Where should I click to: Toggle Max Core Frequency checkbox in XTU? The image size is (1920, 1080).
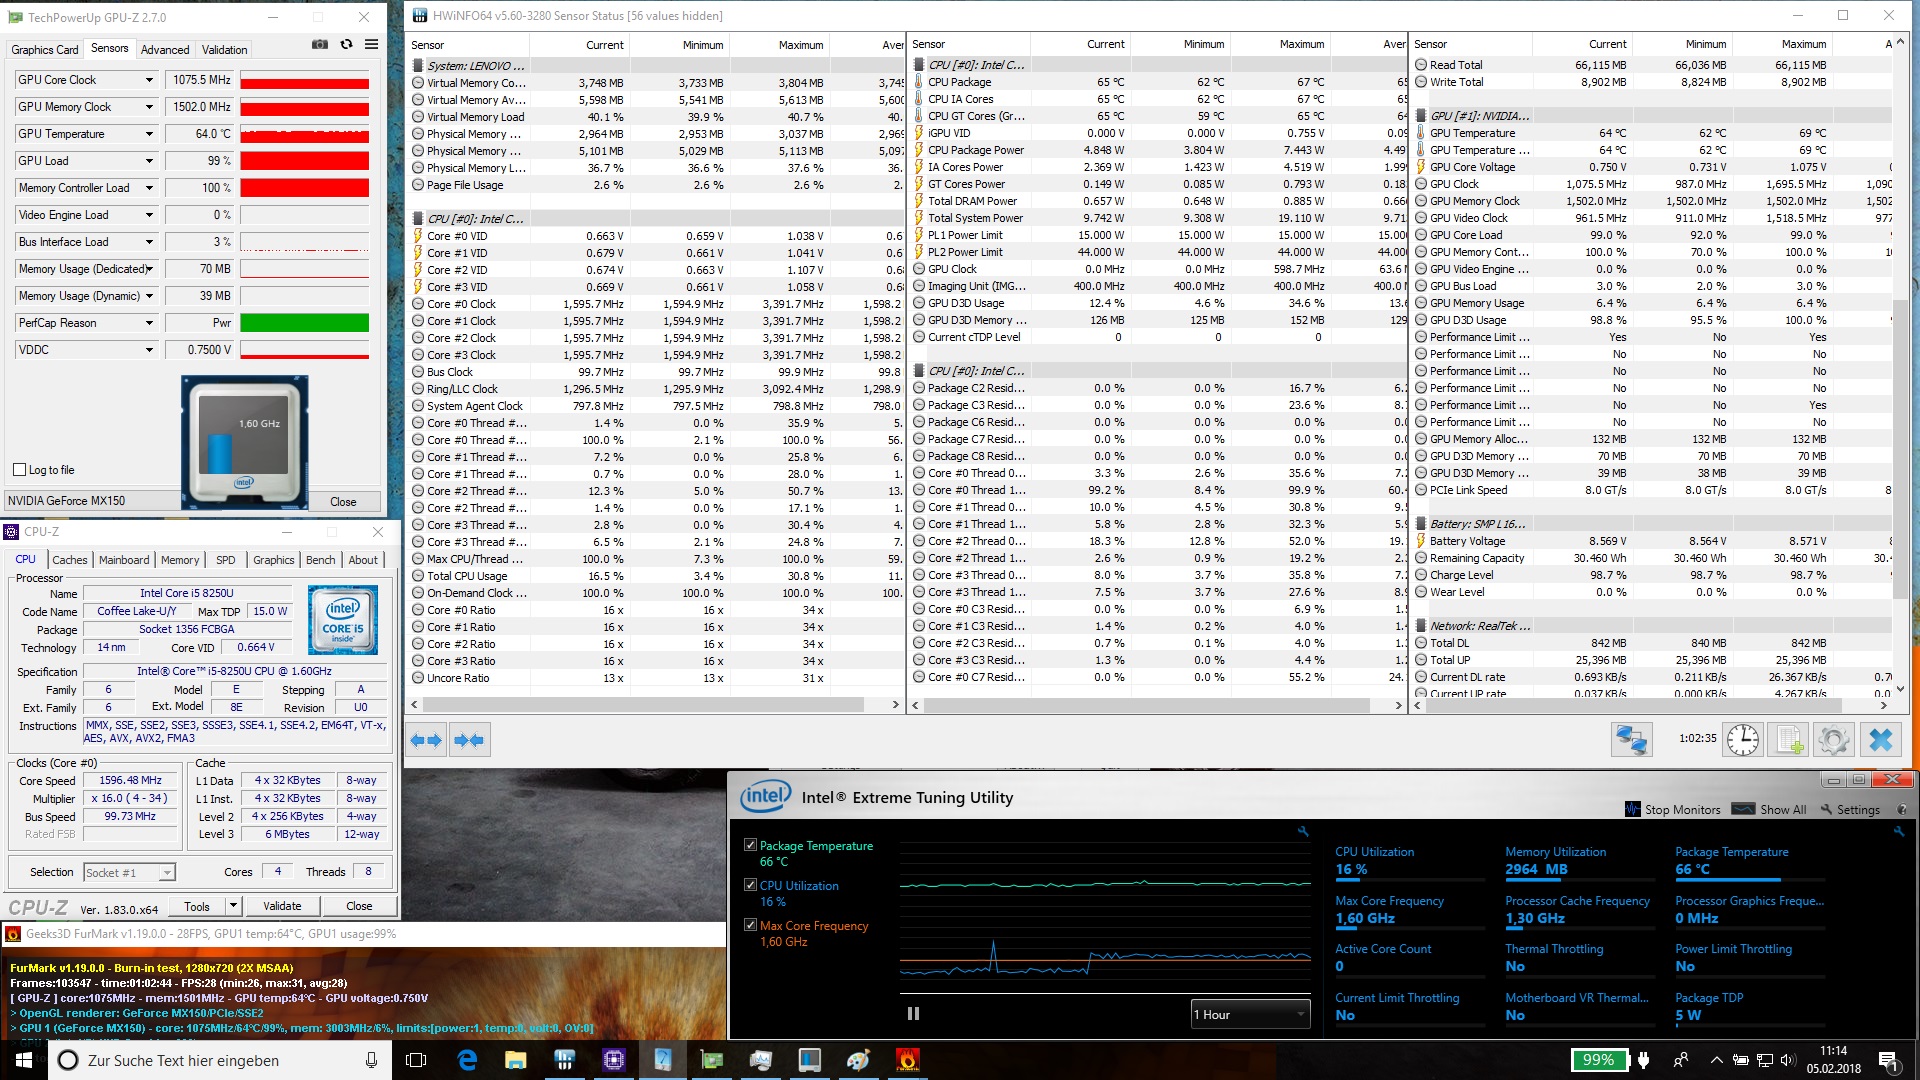coord(750,925)
